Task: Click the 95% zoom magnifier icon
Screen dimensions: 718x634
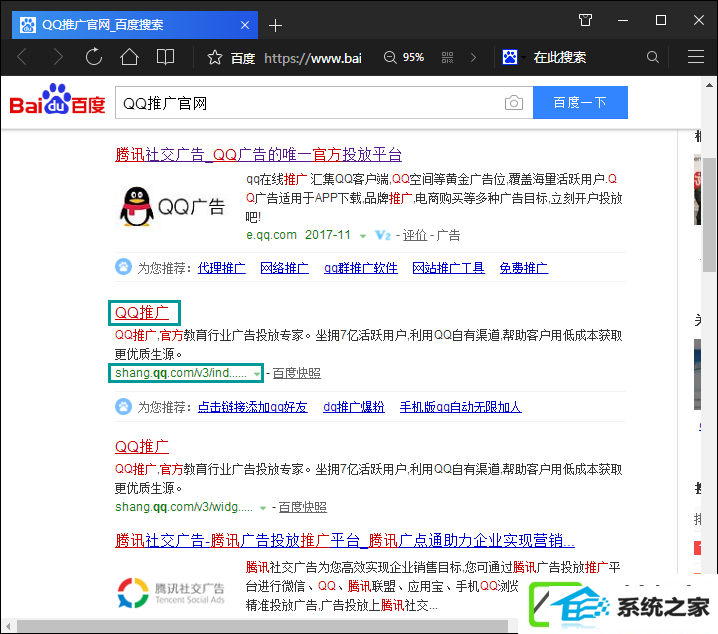Action: pyautogui.click(x=390, y=58)
